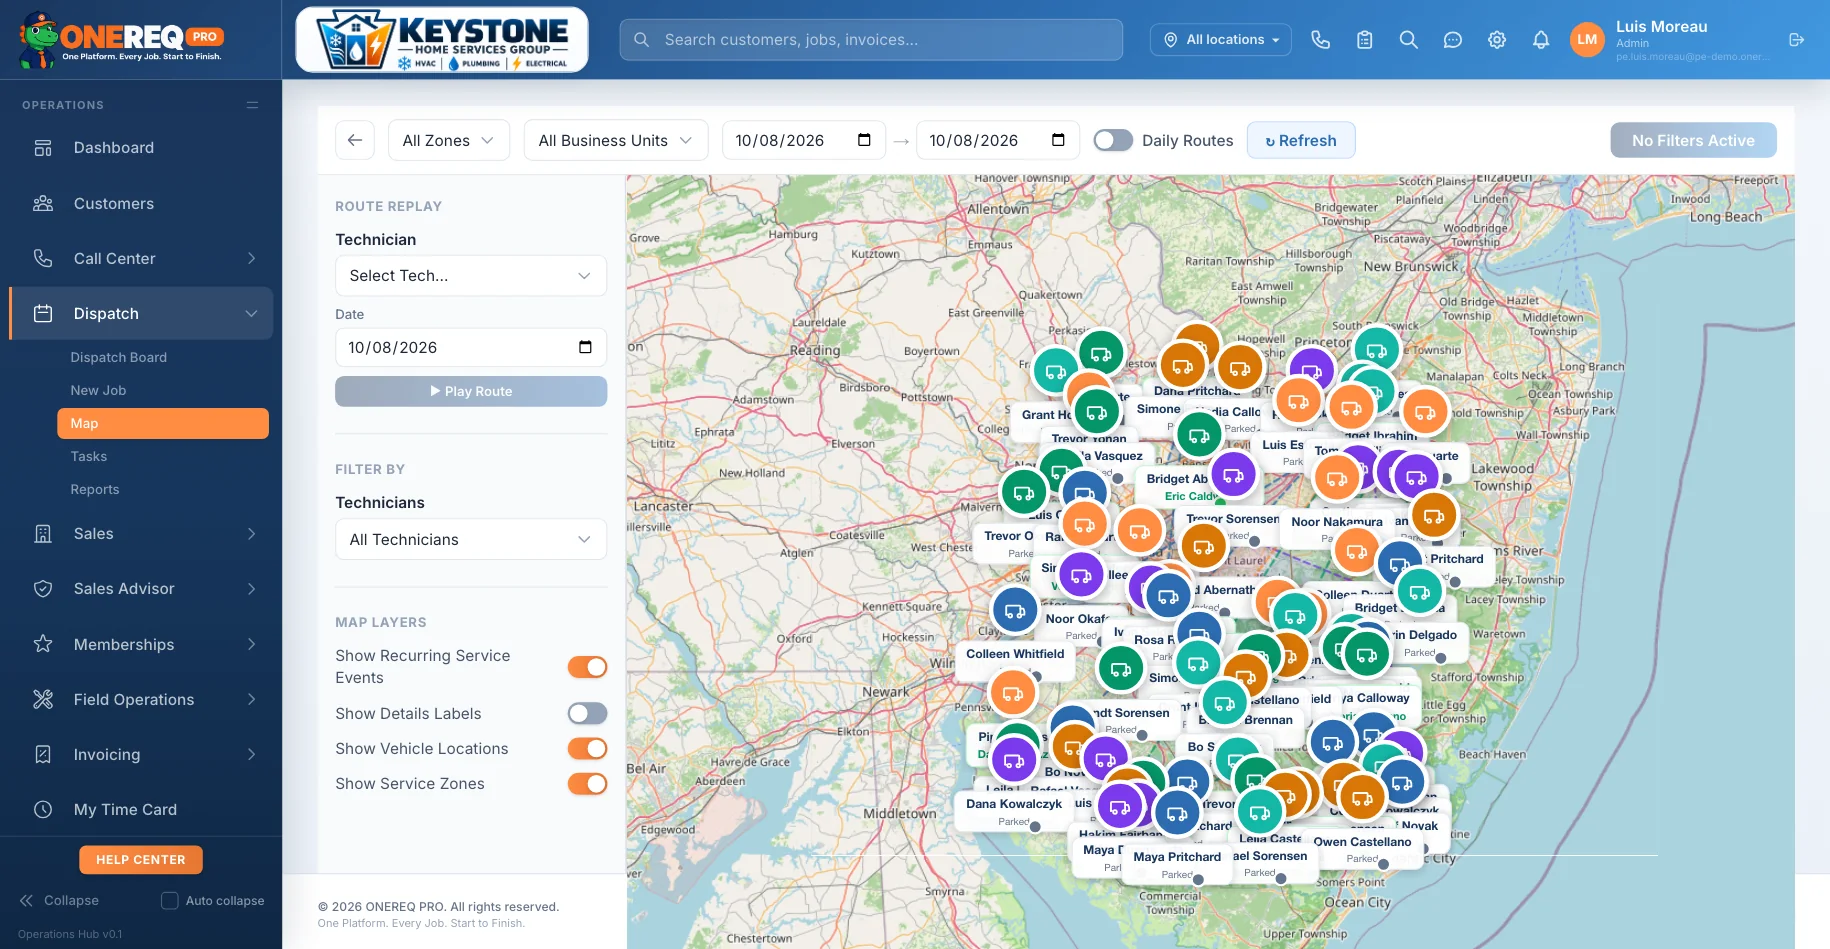The image size is (1830, 949).
Task: Open the chat messages icon
Action: click(1452, 40)
